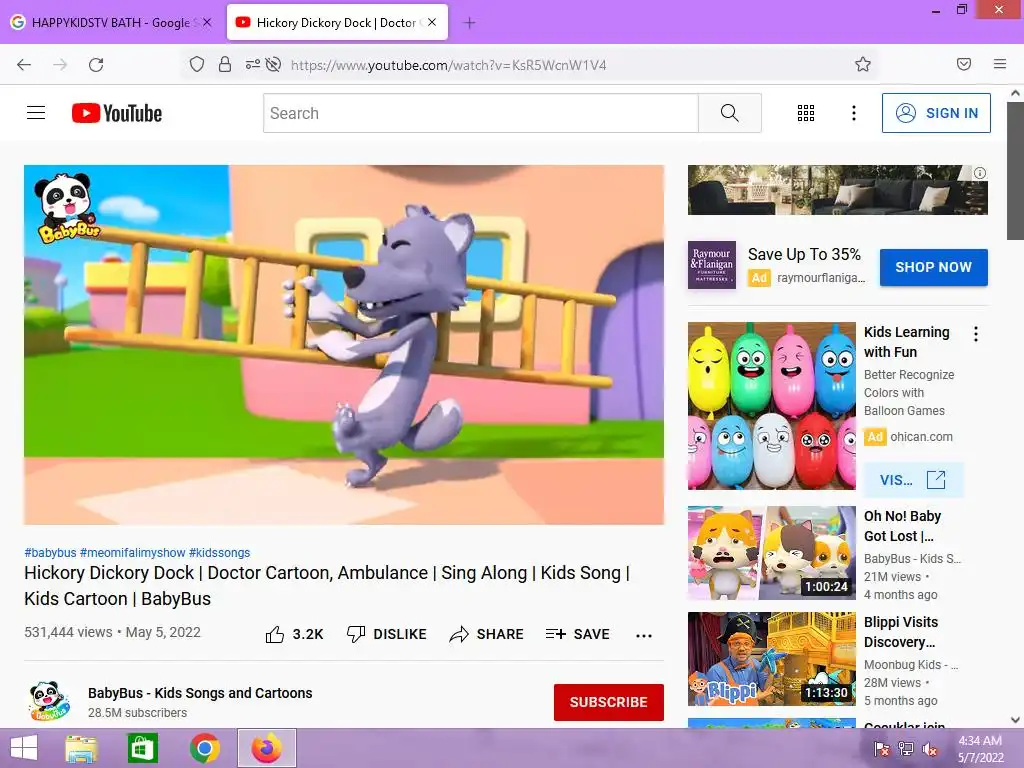Open the YouTube hamburger guide menu
The width and height of the screenshot is (1024, 768).
pos(36,113)
